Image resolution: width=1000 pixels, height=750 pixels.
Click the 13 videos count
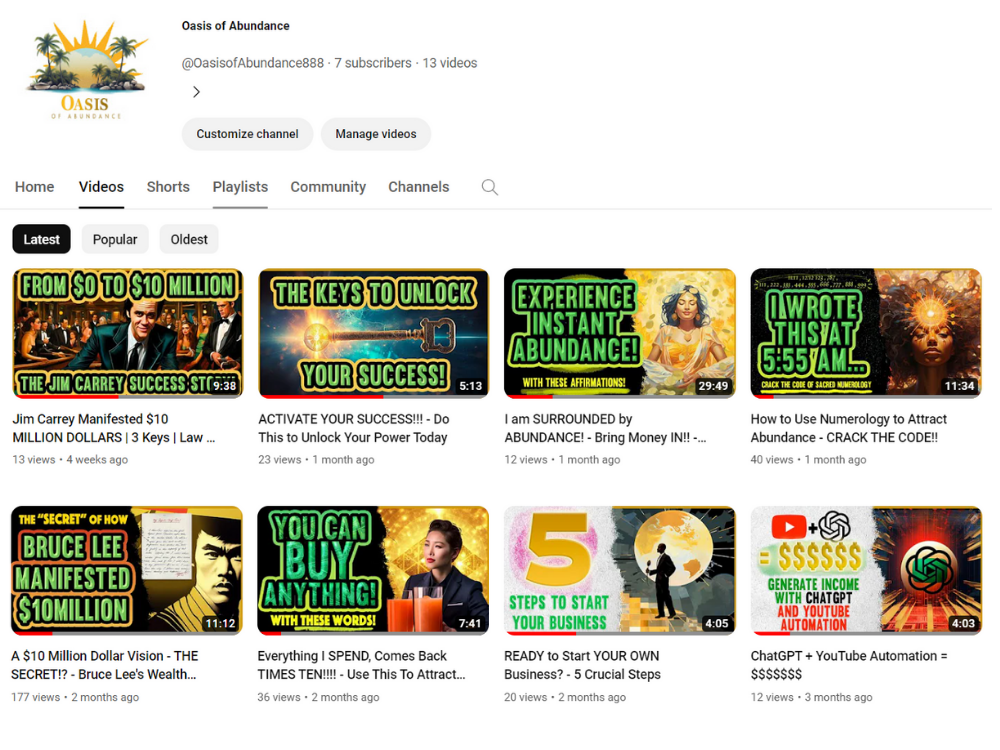click(450, 63)
